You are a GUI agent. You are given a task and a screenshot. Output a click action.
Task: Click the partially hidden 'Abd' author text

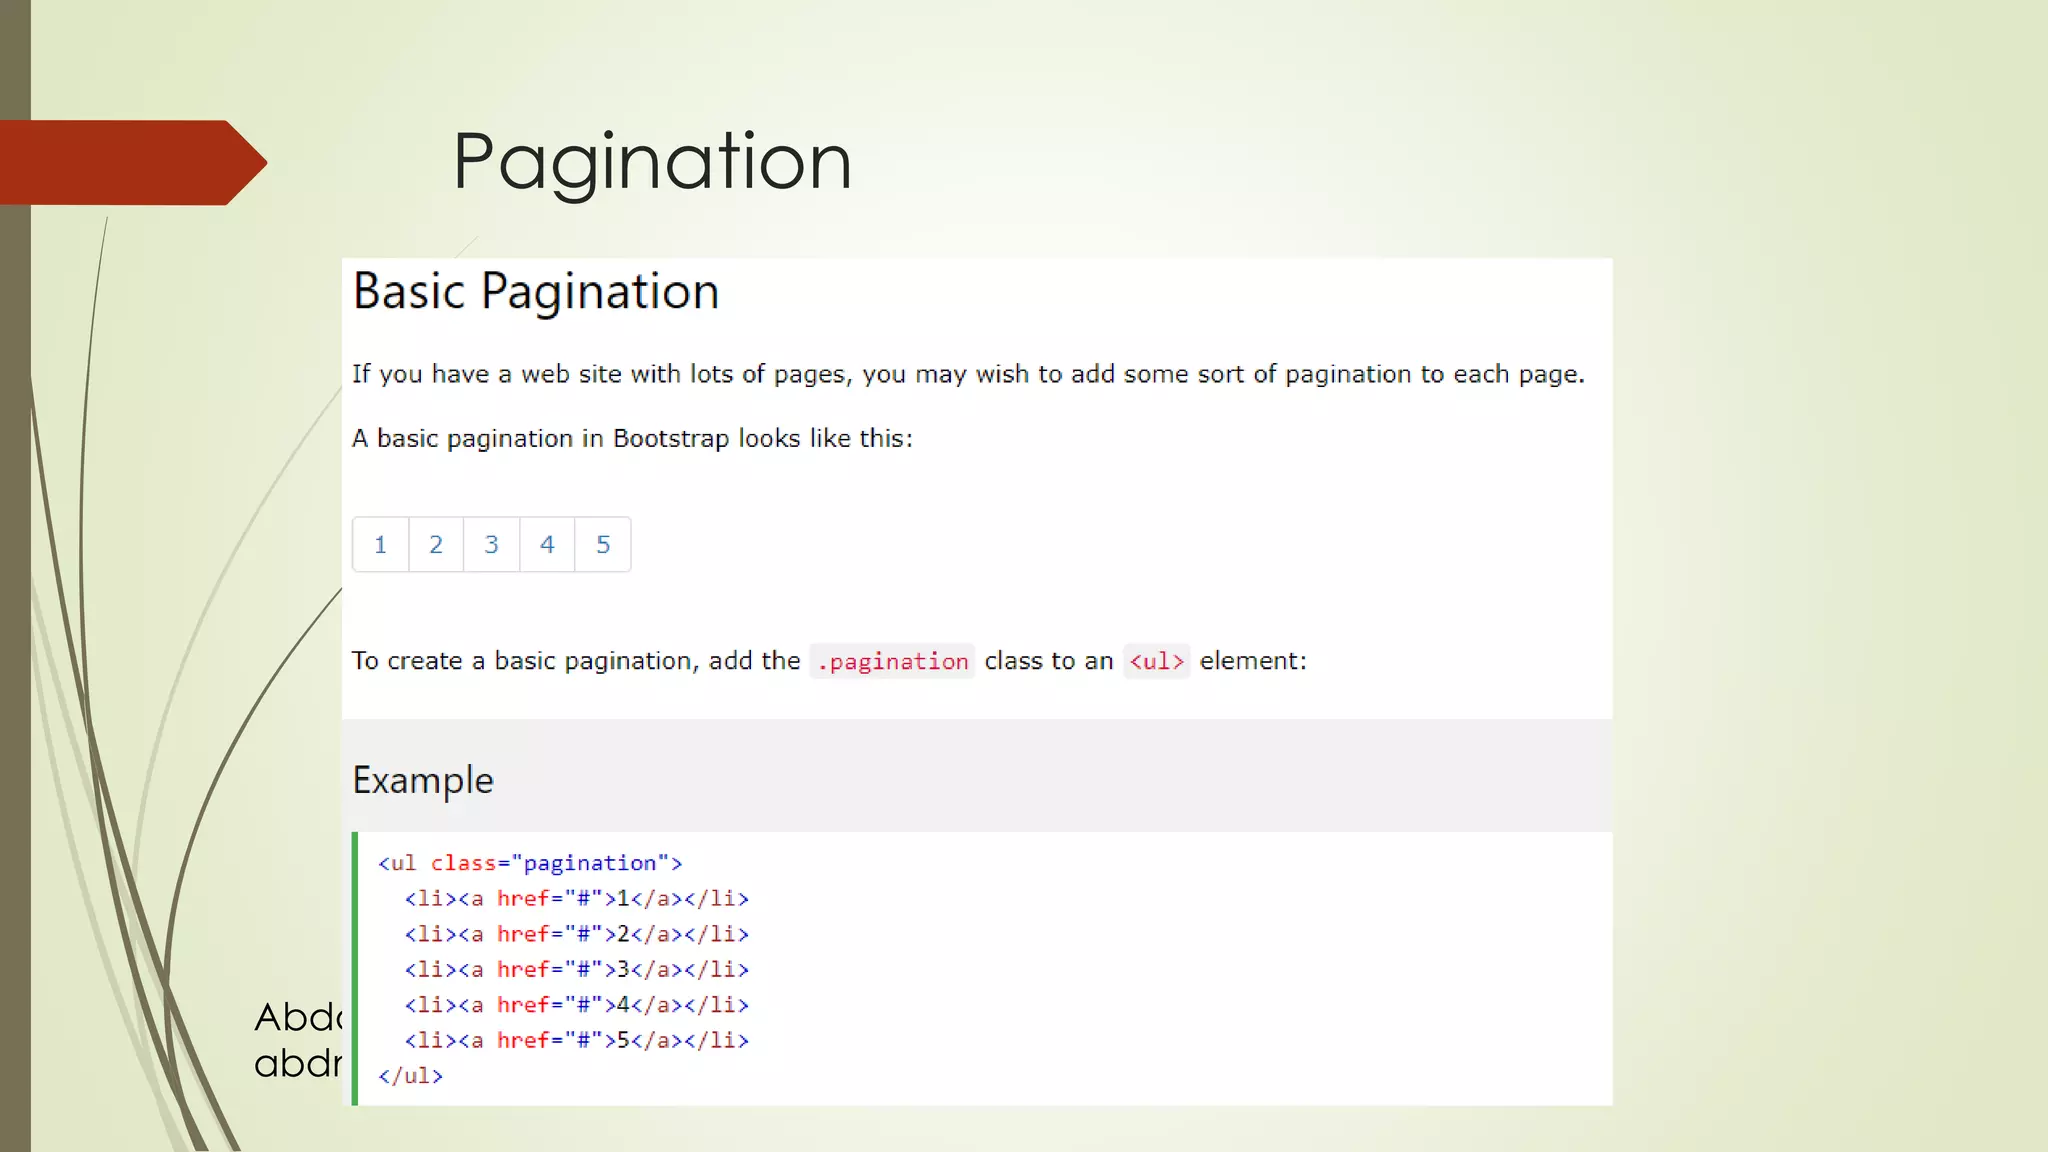298,1018
